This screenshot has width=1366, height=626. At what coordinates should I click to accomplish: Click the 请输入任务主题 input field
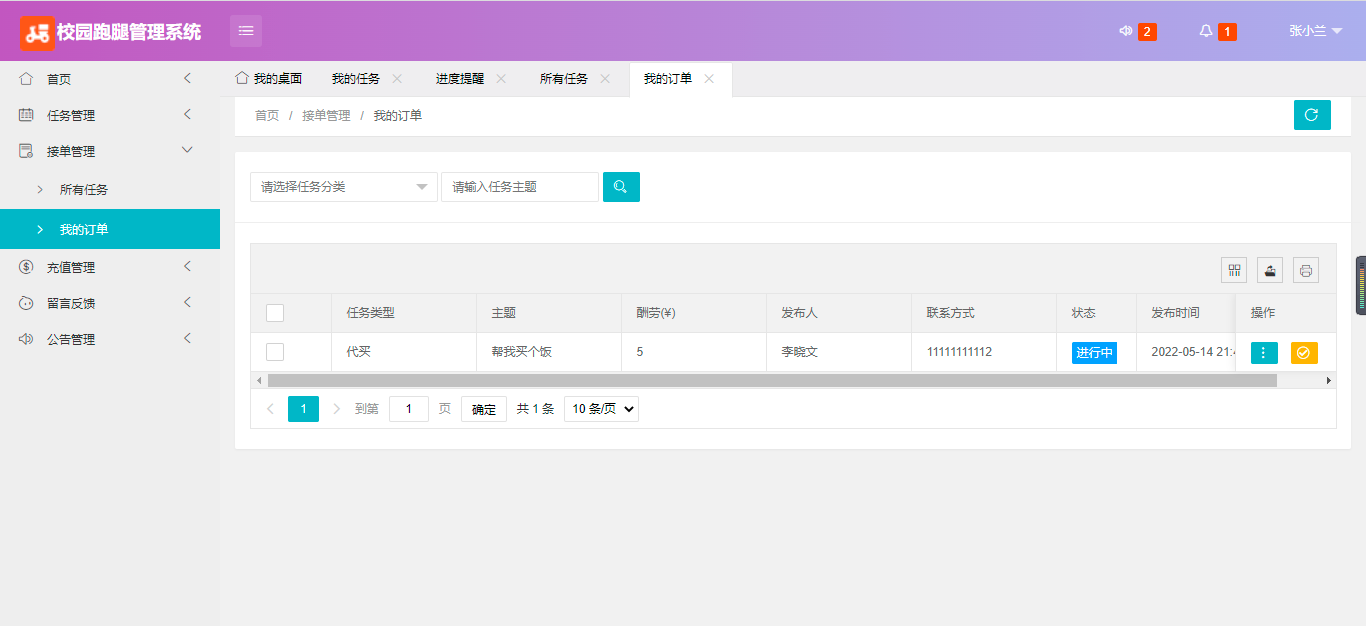(520, 187)
